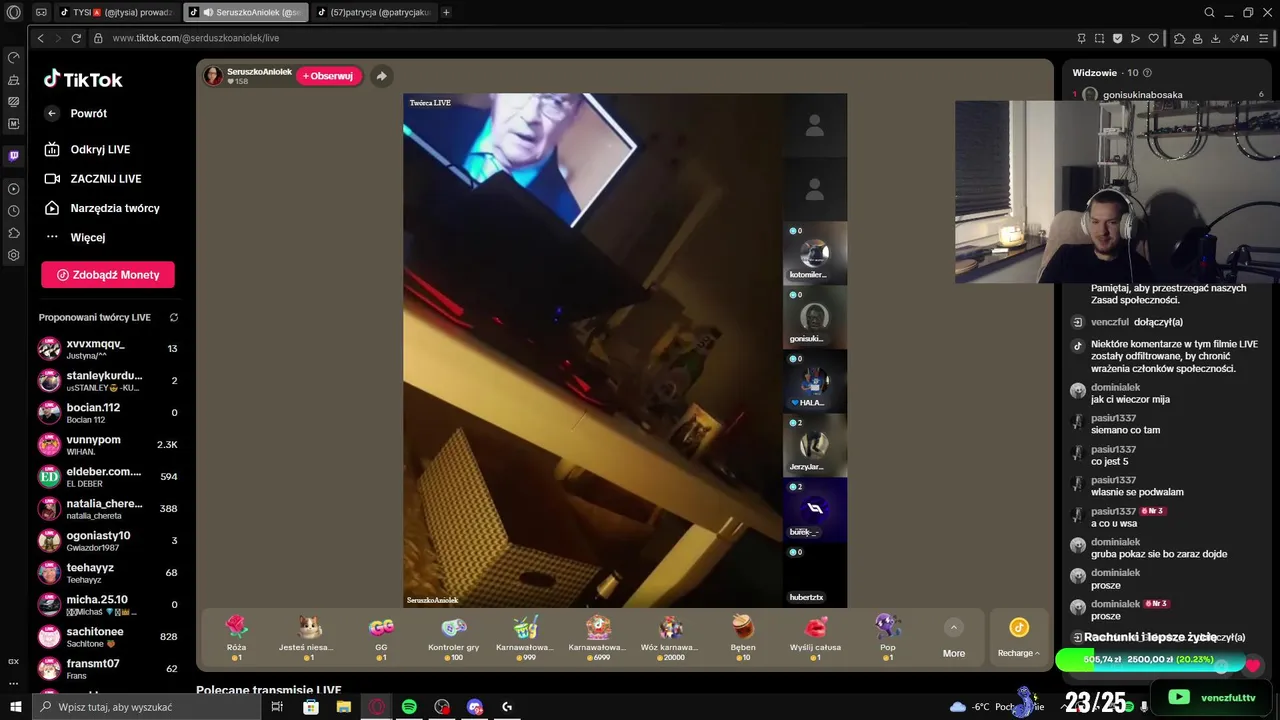The width and height of the screenshot is (1280, 720).
Task: Open Odkryj LIVE menu item
Action: point(87,149)
